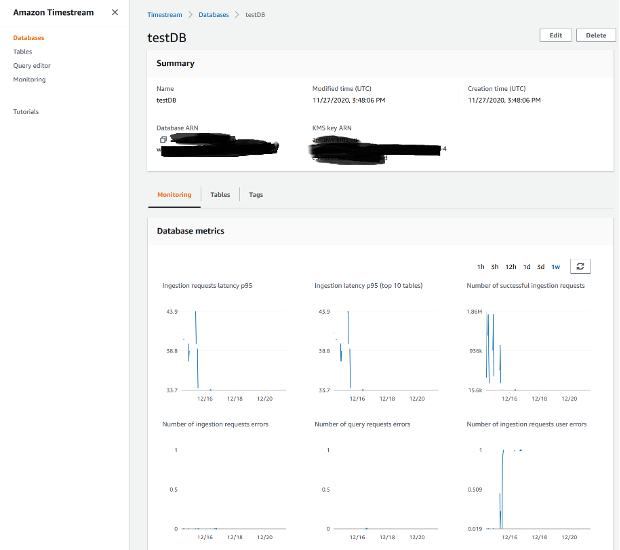Select the 1h time range
Image resolution: width=620 pixels, height=550 pixels.
[481, 267]
